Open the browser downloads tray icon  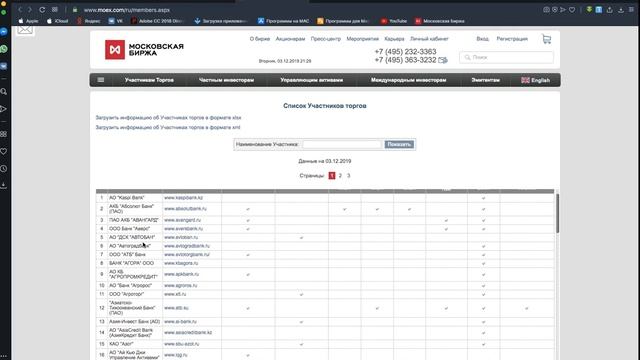(620, 10)
